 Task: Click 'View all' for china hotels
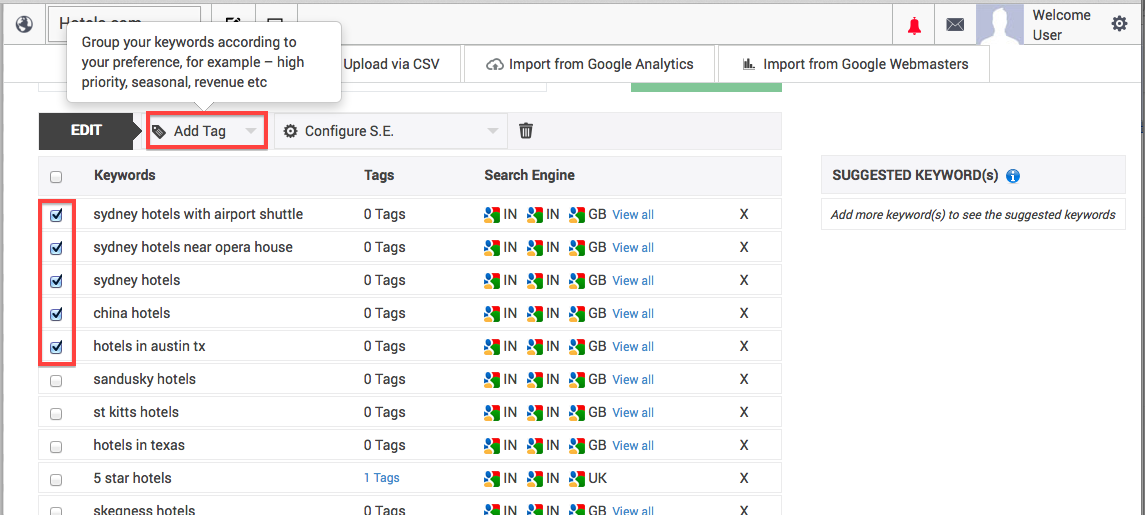633,314
